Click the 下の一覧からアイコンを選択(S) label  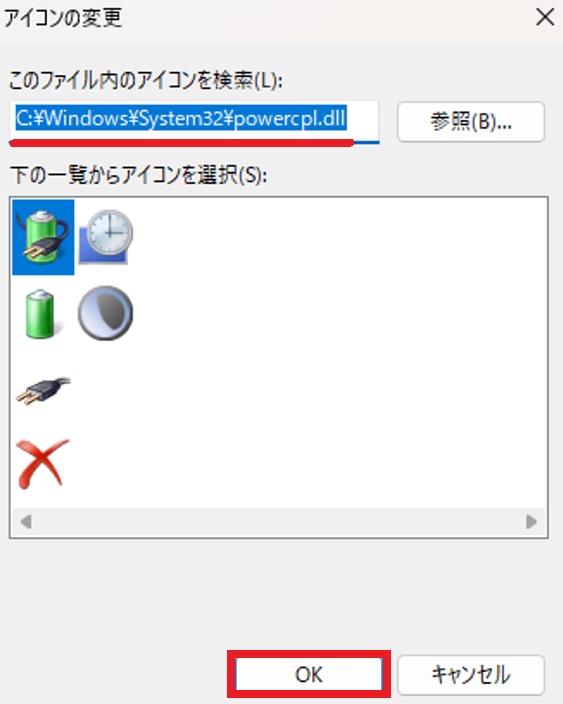click(x=138, y=175)
